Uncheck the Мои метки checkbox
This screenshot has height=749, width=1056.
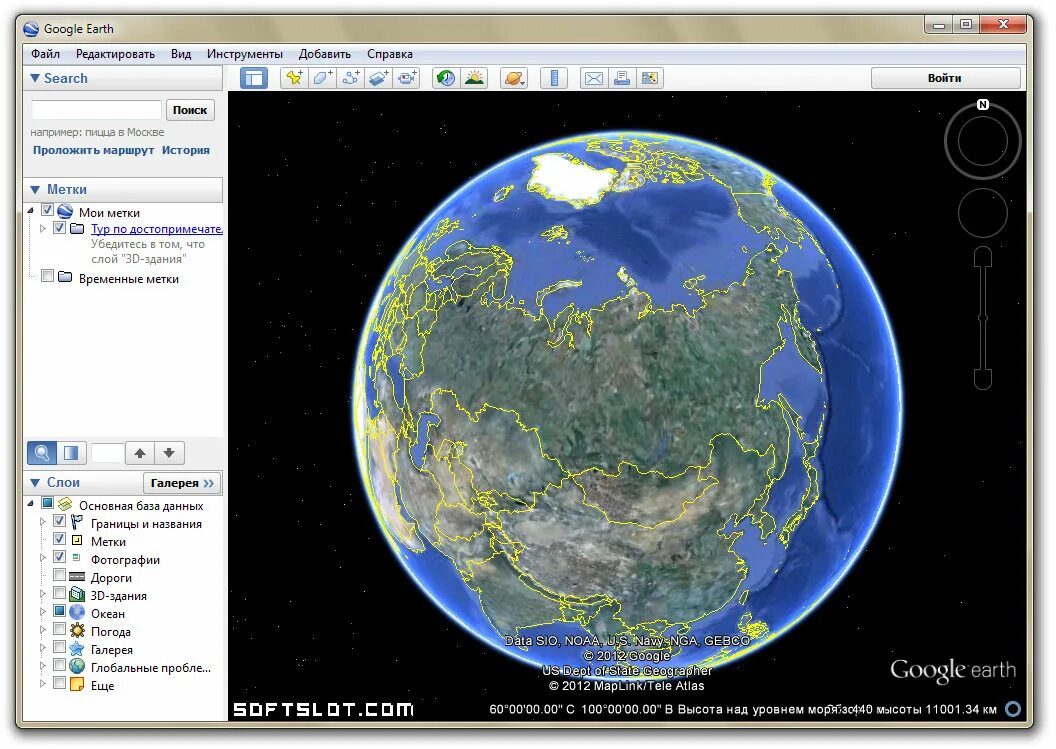(x=47, y=210)
